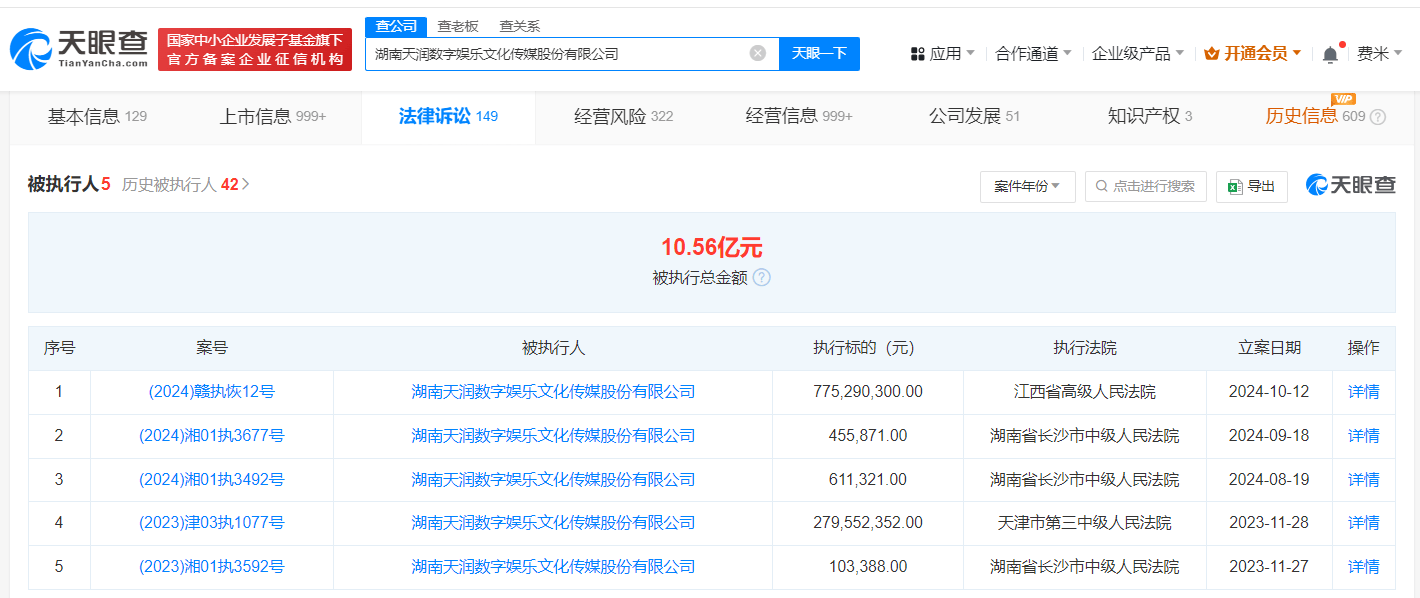Click the 点击进行搜索 search field
This screenshot has width=1420, height=598.
[x=1146, y=186]
